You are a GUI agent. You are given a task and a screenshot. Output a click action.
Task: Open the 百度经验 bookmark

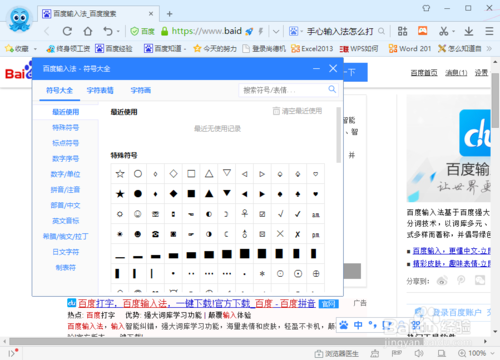114,49
